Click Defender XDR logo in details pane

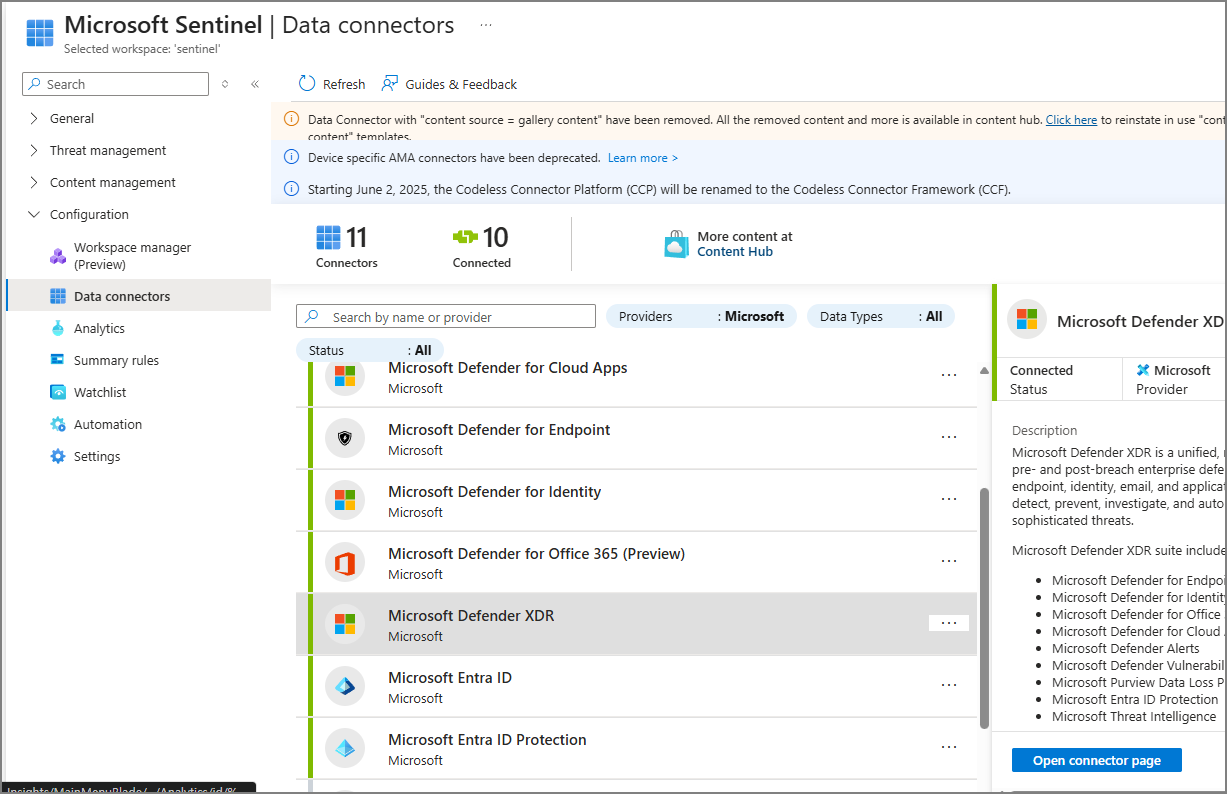(x=1026, y=319)
